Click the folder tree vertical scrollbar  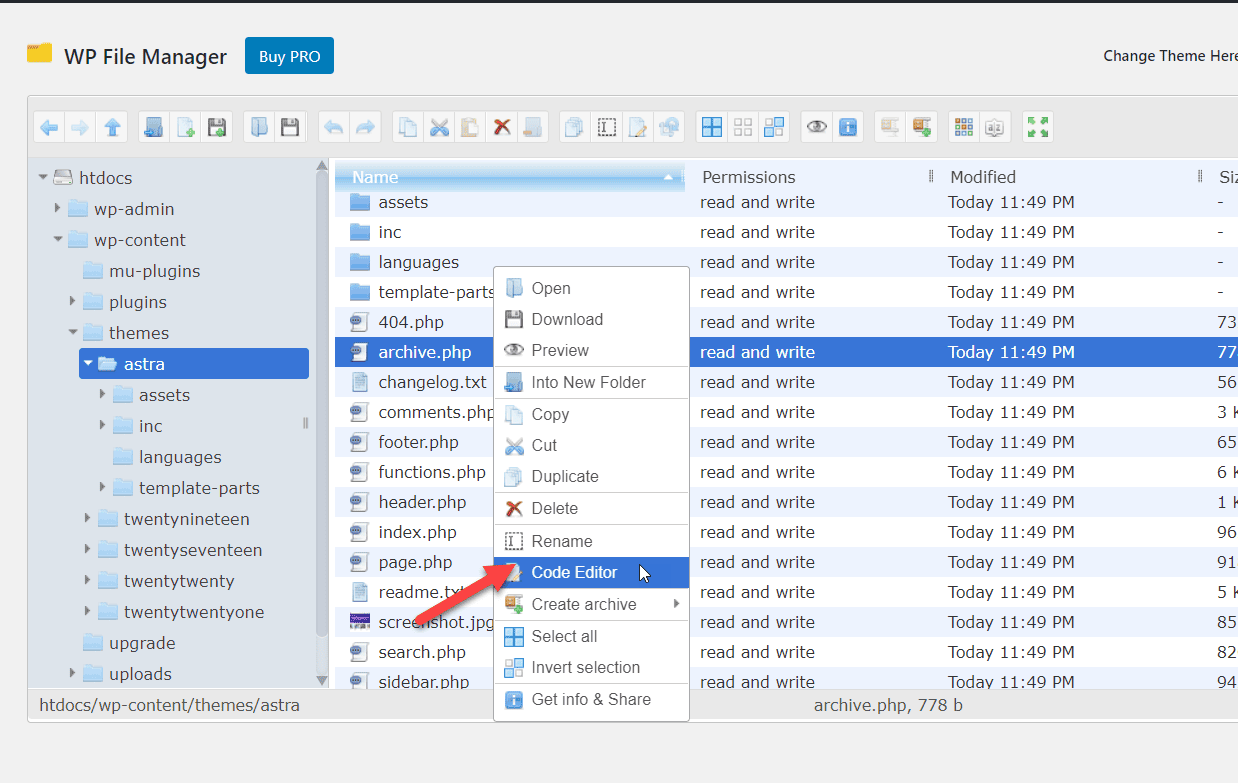(322, 400)
